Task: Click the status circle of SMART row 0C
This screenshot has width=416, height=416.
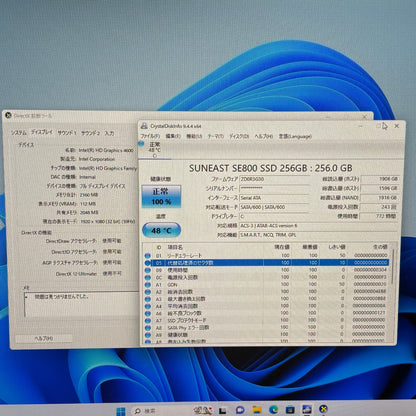Action: click(x=147, y=277)
